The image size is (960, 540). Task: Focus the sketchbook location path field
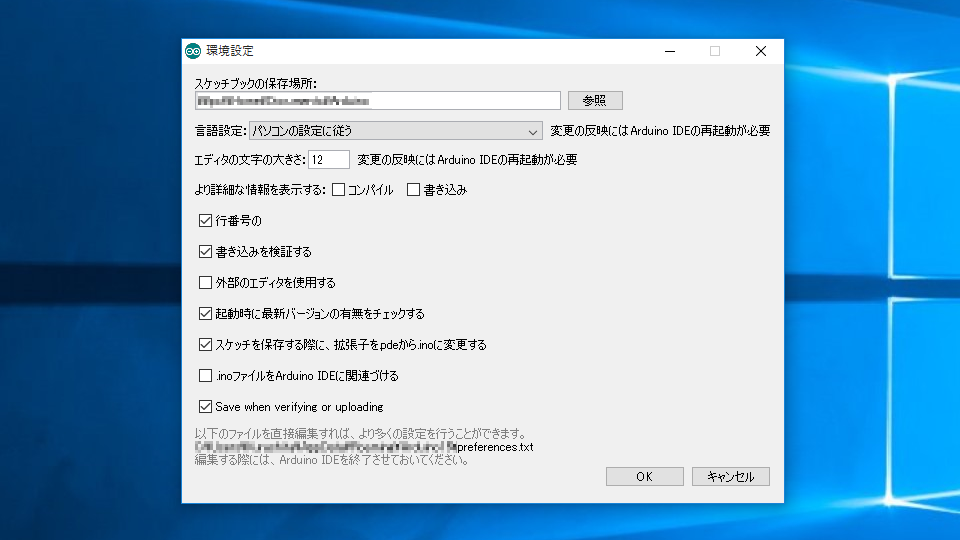(377, 100)
